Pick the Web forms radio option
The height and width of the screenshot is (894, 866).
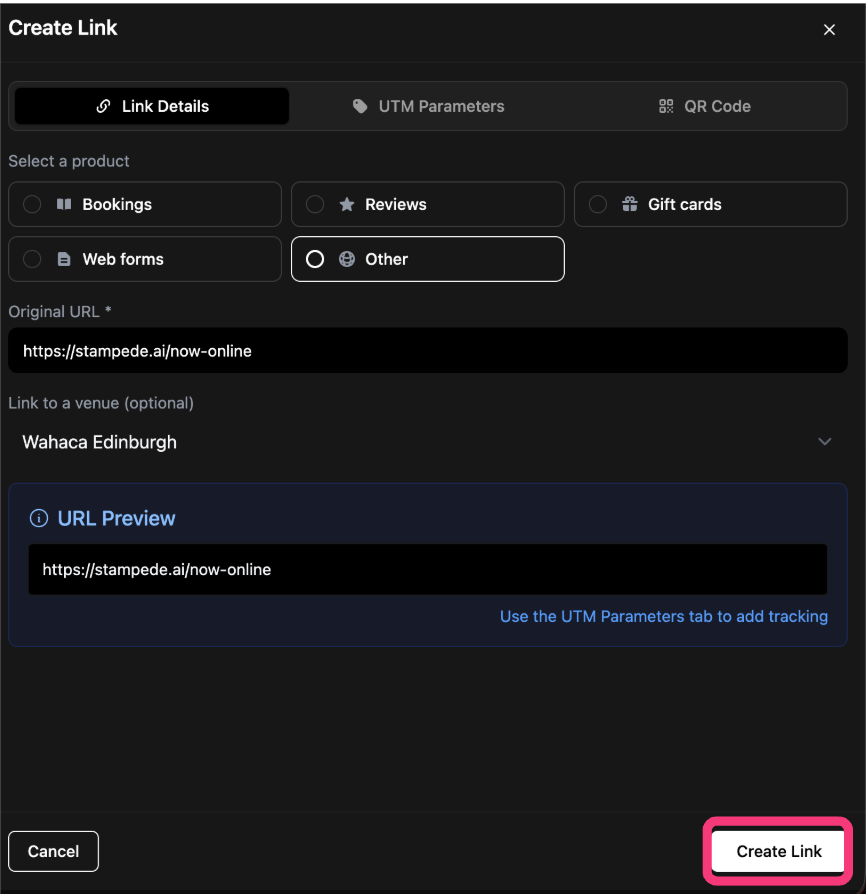tap(32, 259)
